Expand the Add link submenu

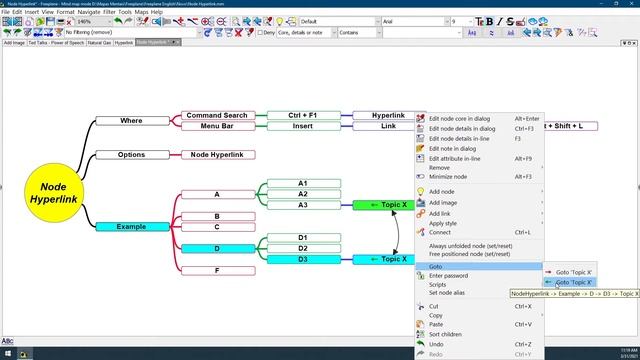pos(480,213)
